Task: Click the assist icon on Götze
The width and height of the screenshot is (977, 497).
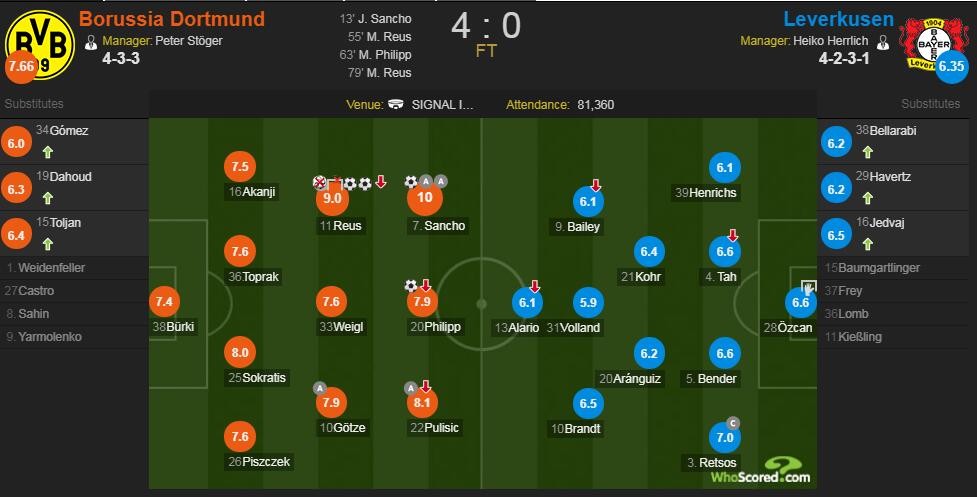Action: click(320, 388)
